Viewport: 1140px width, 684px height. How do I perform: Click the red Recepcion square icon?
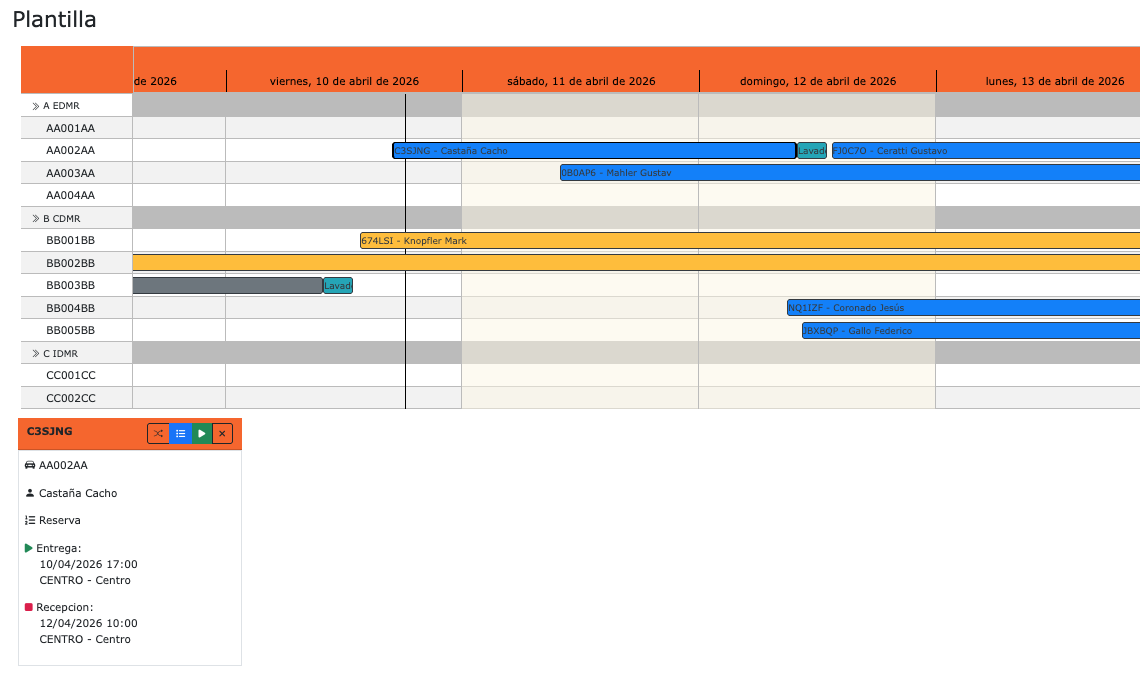pyautogui.click(x=28, y=607)
